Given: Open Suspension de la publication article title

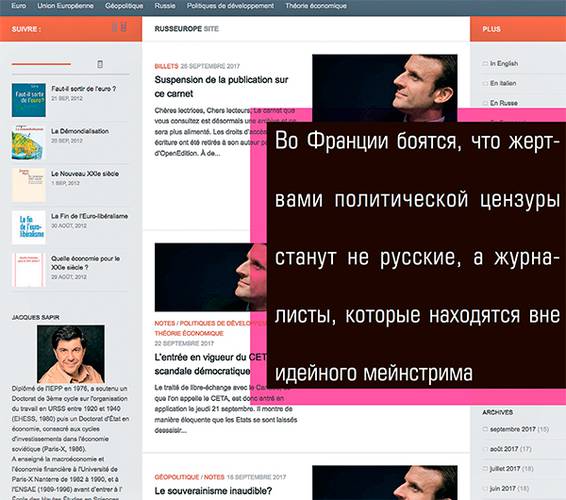Looking at the screenshot, I should [x=221, y=87].
